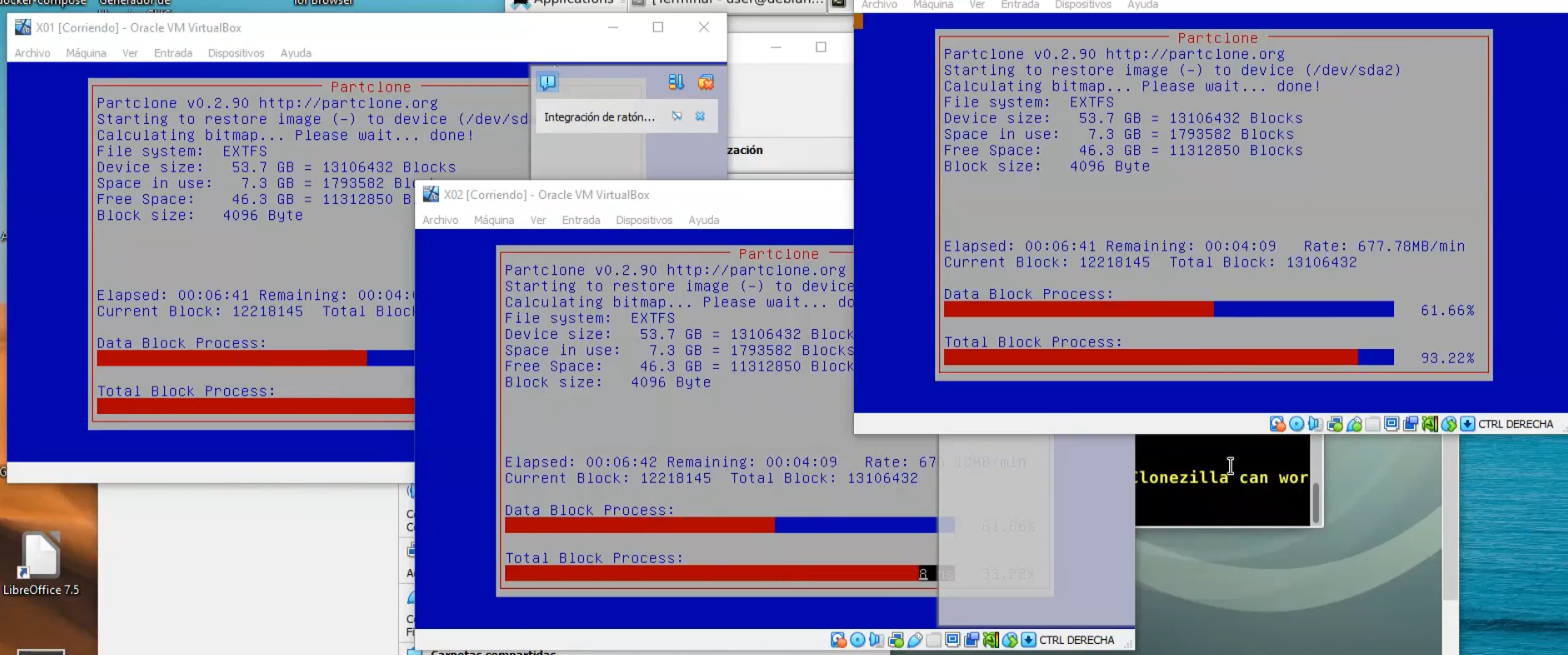Open Ver menu in X02 window
1568x655 pixels.
(538, 220)
